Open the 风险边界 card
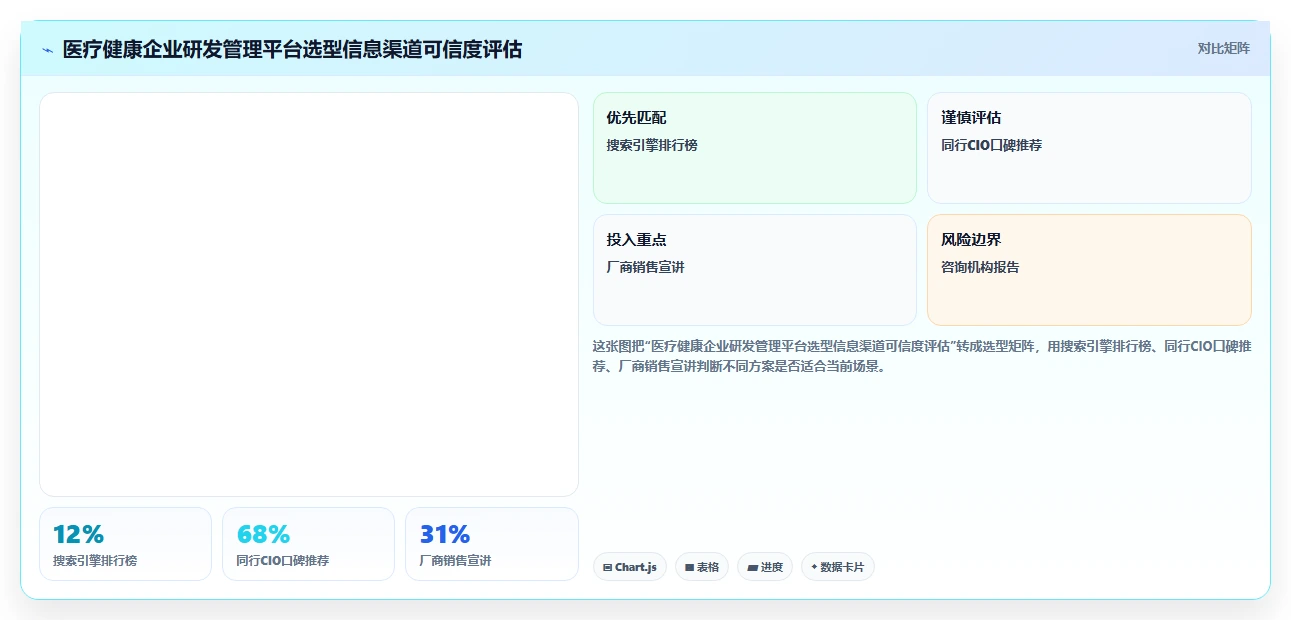The height and width of the screenshot is (620, 1291). click(1089, 270)
